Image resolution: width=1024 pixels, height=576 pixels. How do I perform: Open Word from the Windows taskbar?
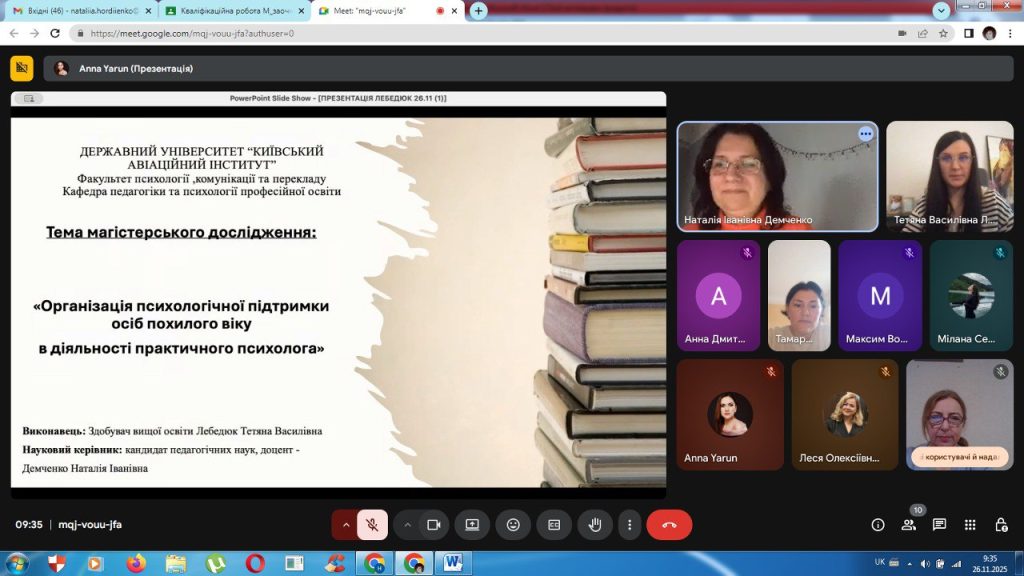(453, 563)
